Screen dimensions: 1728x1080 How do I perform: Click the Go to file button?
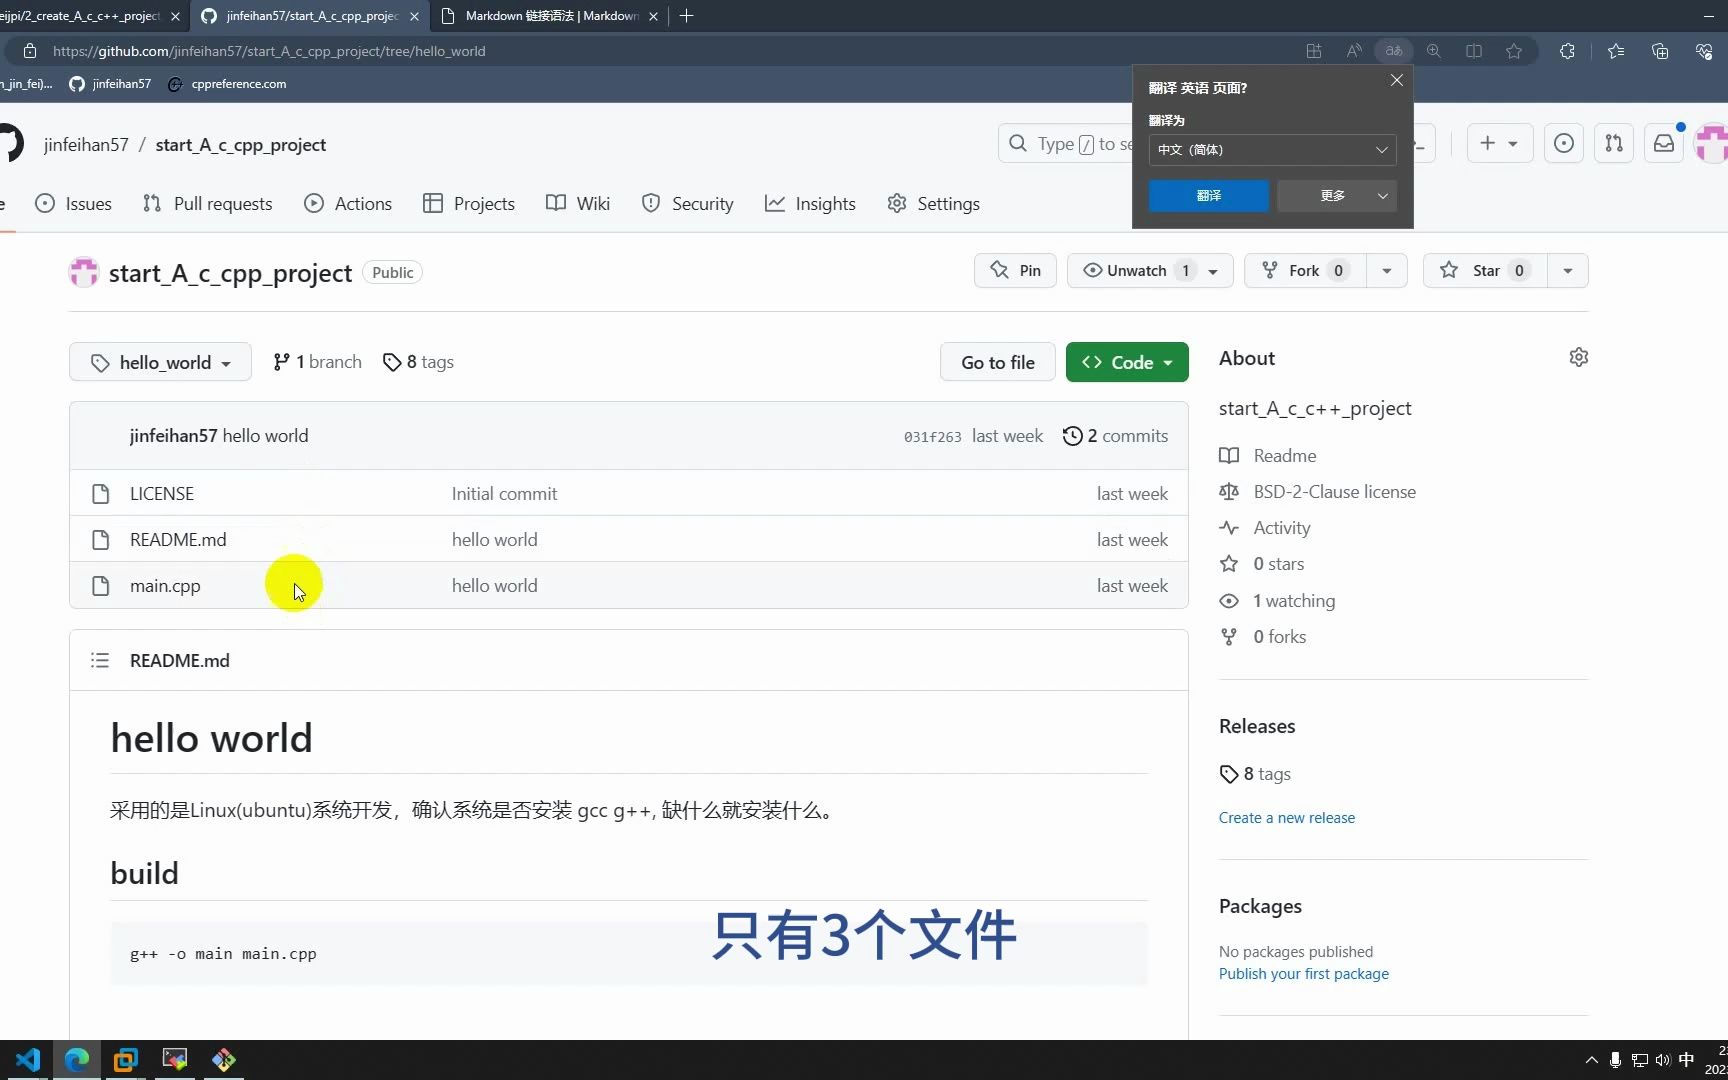pyautogui.click(x=998, y=362)
